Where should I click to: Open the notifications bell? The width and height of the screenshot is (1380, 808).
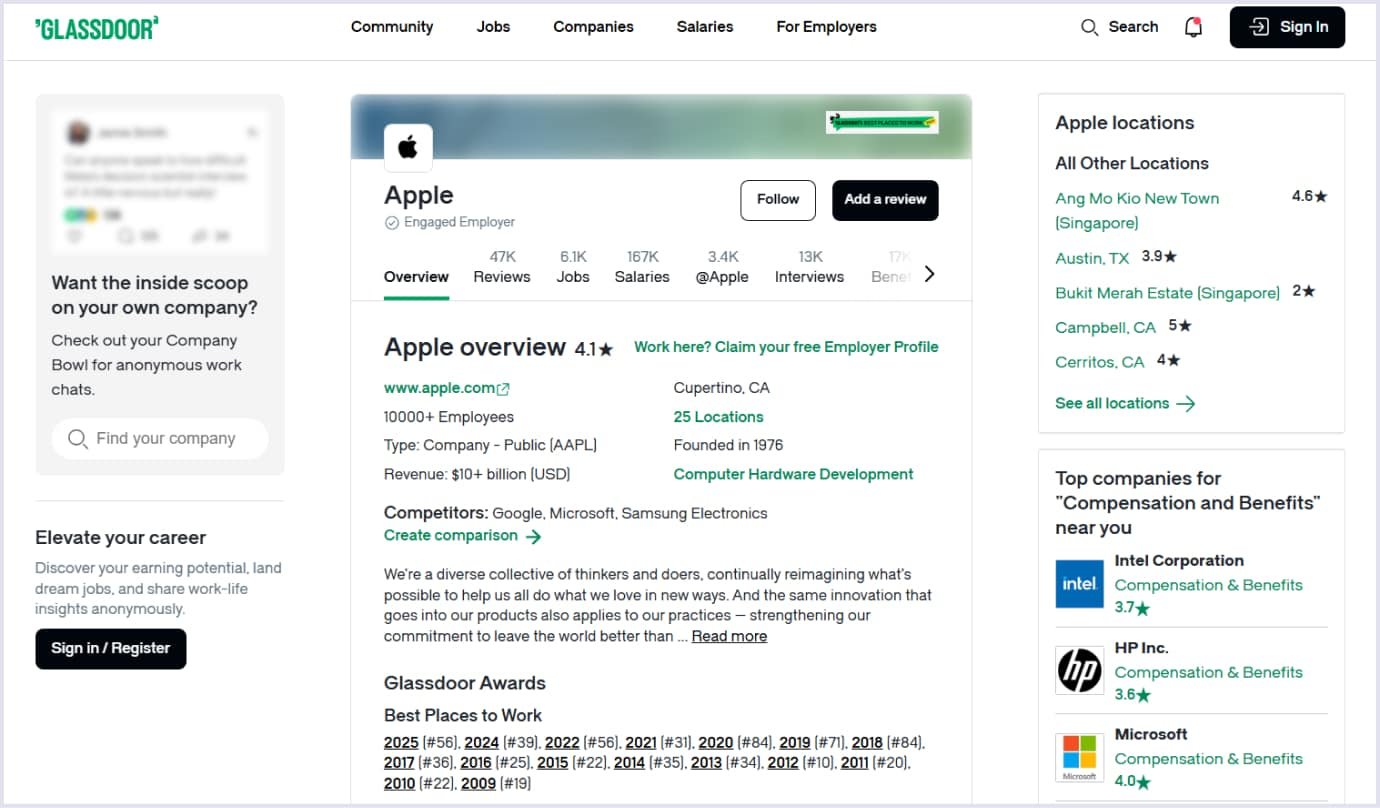pyautogui.click(x=1193, y=27)
